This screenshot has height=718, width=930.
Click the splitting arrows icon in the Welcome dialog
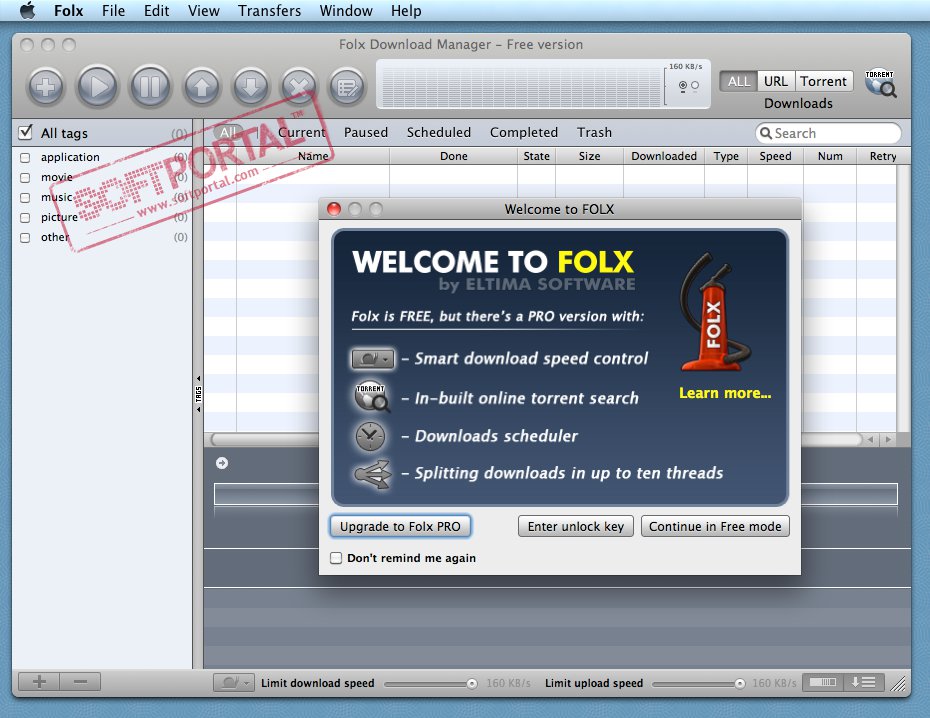372,474
